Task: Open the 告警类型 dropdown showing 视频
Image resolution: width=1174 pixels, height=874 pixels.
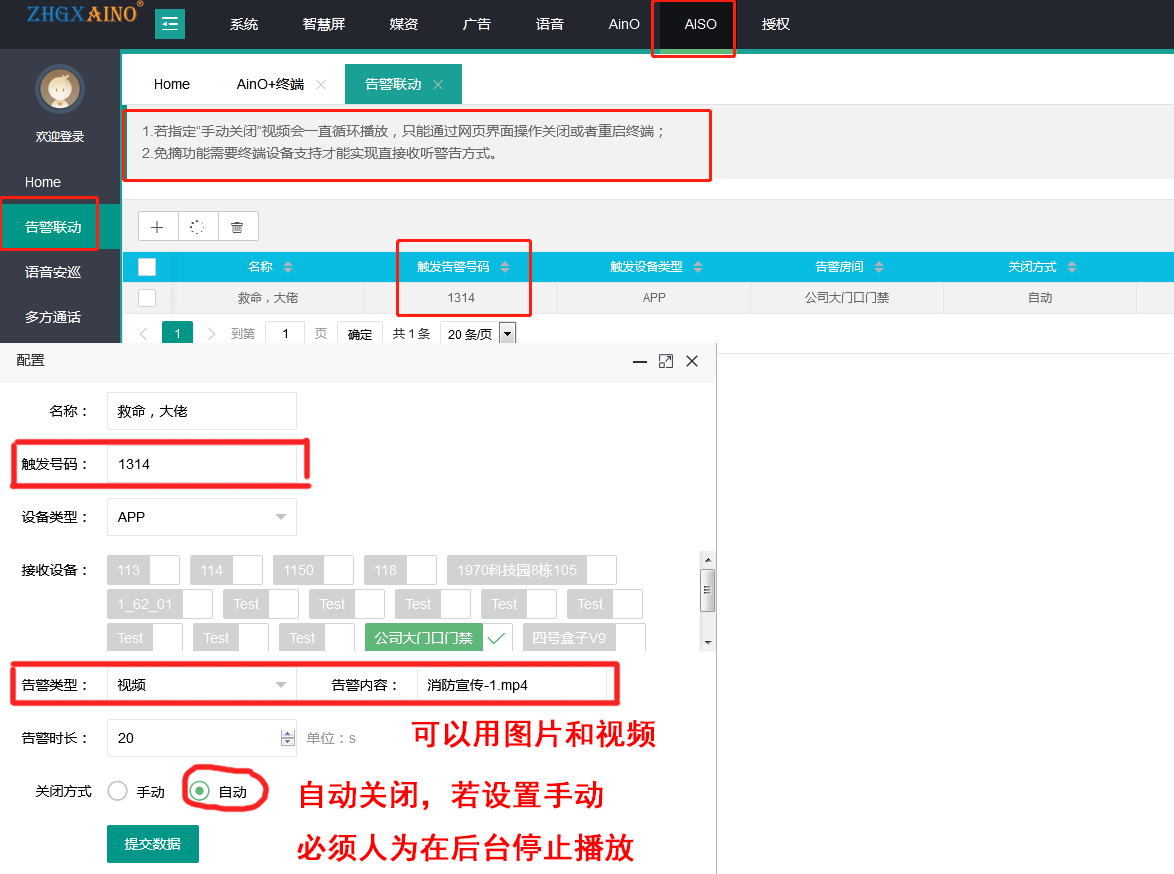Action: pyautogui.click(x=201, y=685)
